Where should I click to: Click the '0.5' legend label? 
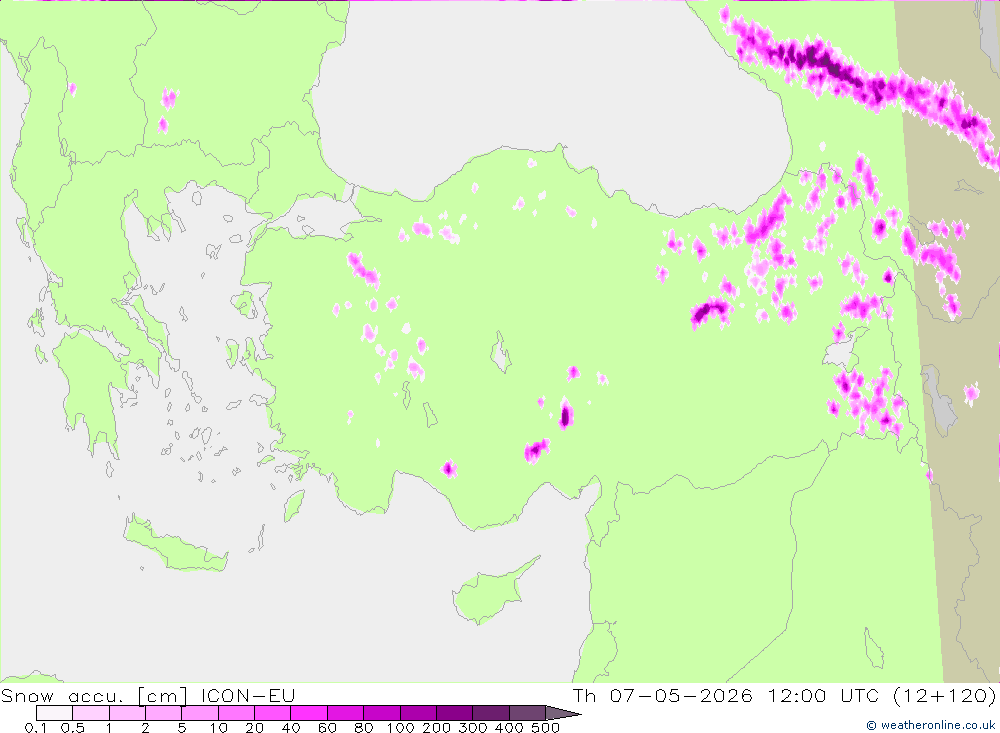click(x=72, y=728)
